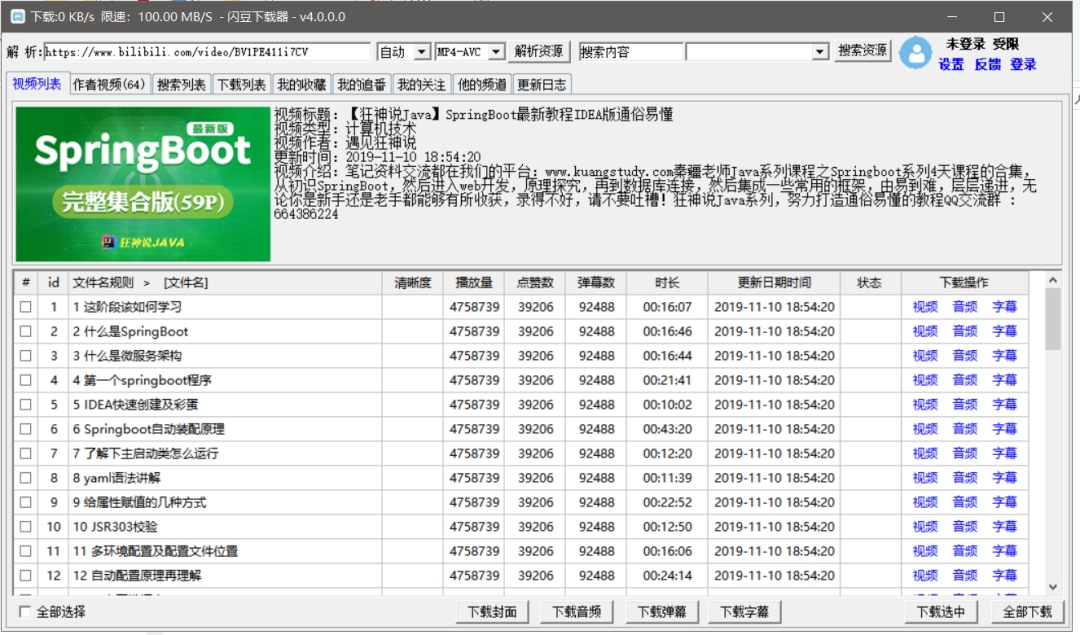
Task: Click the 下载弹幕 button
Action: pos(661,612)
